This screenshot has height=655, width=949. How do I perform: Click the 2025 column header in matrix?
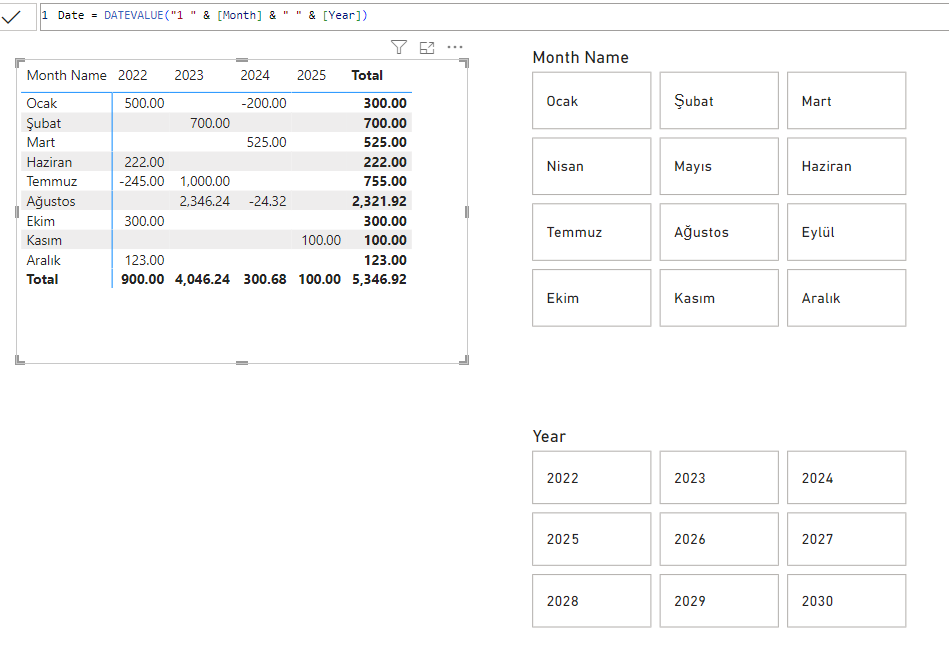point(311,75)
